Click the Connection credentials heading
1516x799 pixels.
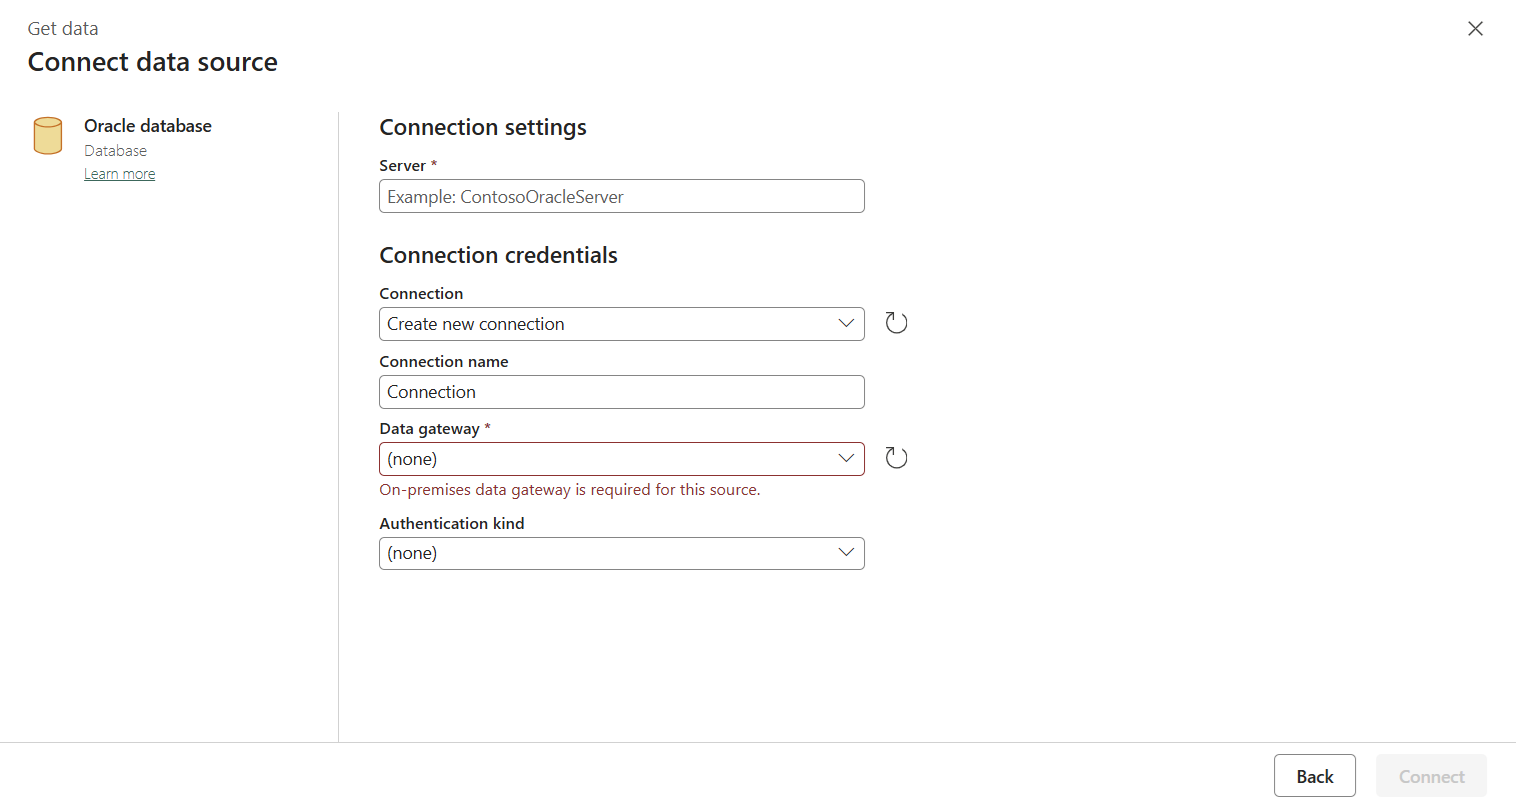[x=498, y=255]
